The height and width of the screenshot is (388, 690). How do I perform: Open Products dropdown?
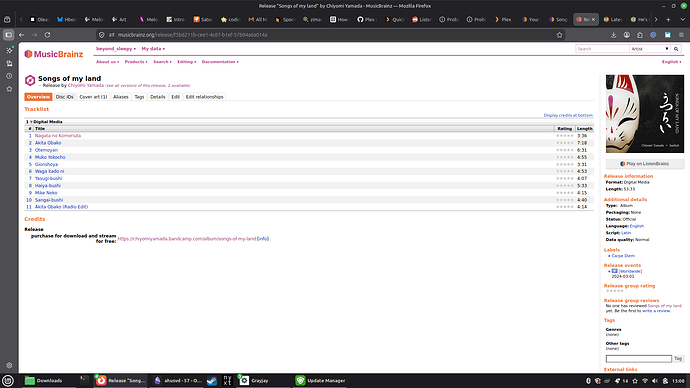point(136,62)
